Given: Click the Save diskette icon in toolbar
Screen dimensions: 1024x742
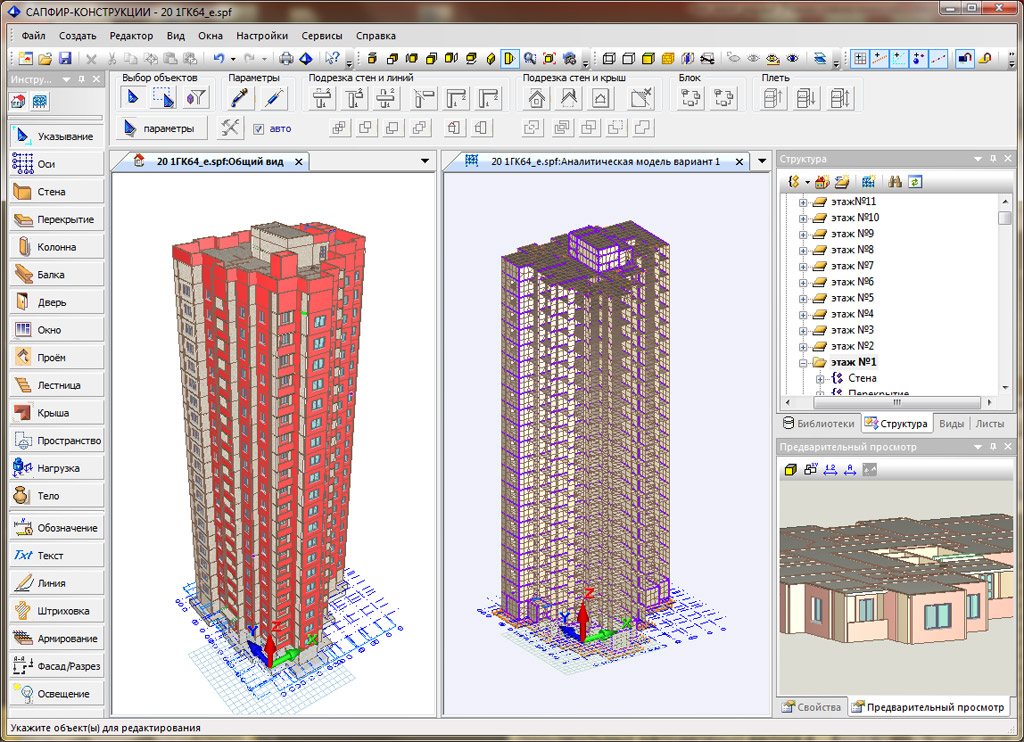Looking at the screenshot, I should [x=65, y=59].
